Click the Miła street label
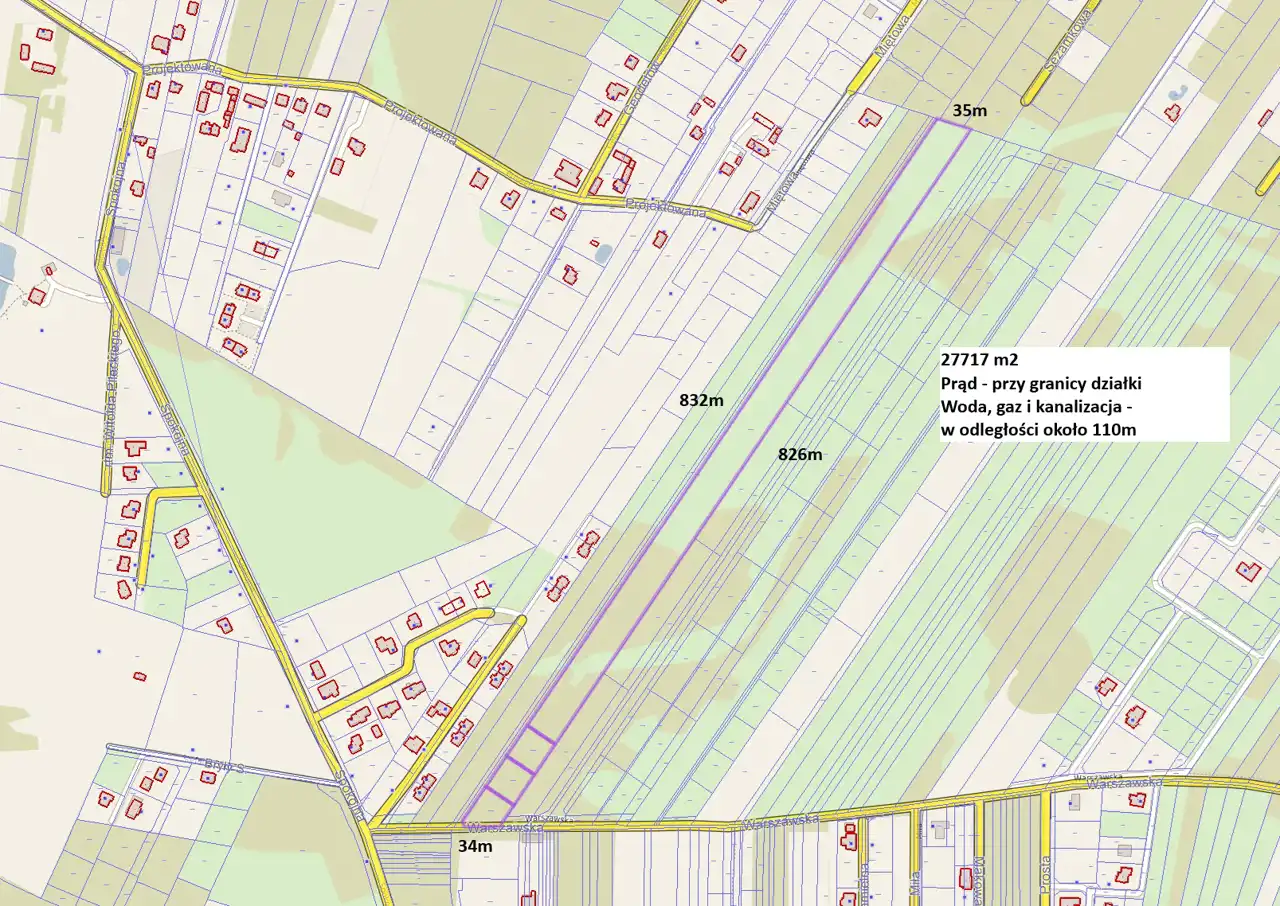The height and width of the screenshot is (906, 1280). pyautogui.click(x=915, y=885)
